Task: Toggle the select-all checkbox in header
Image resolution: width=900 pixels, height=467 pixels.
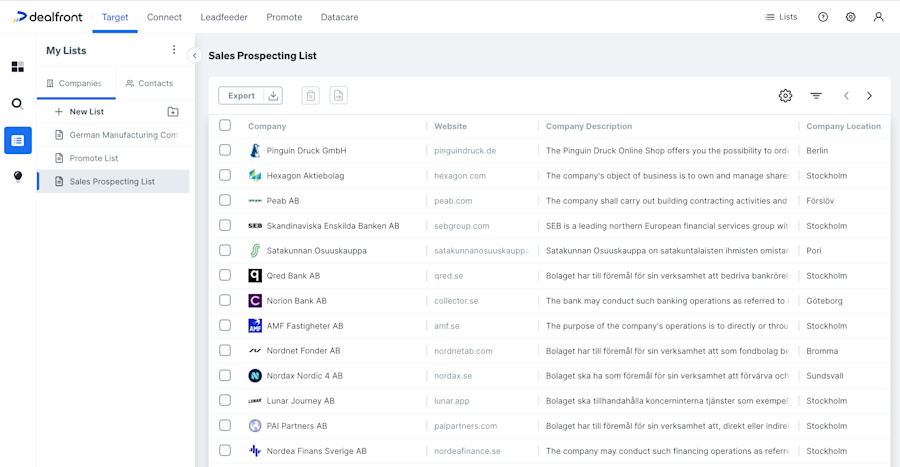Action: pos(225,125)
